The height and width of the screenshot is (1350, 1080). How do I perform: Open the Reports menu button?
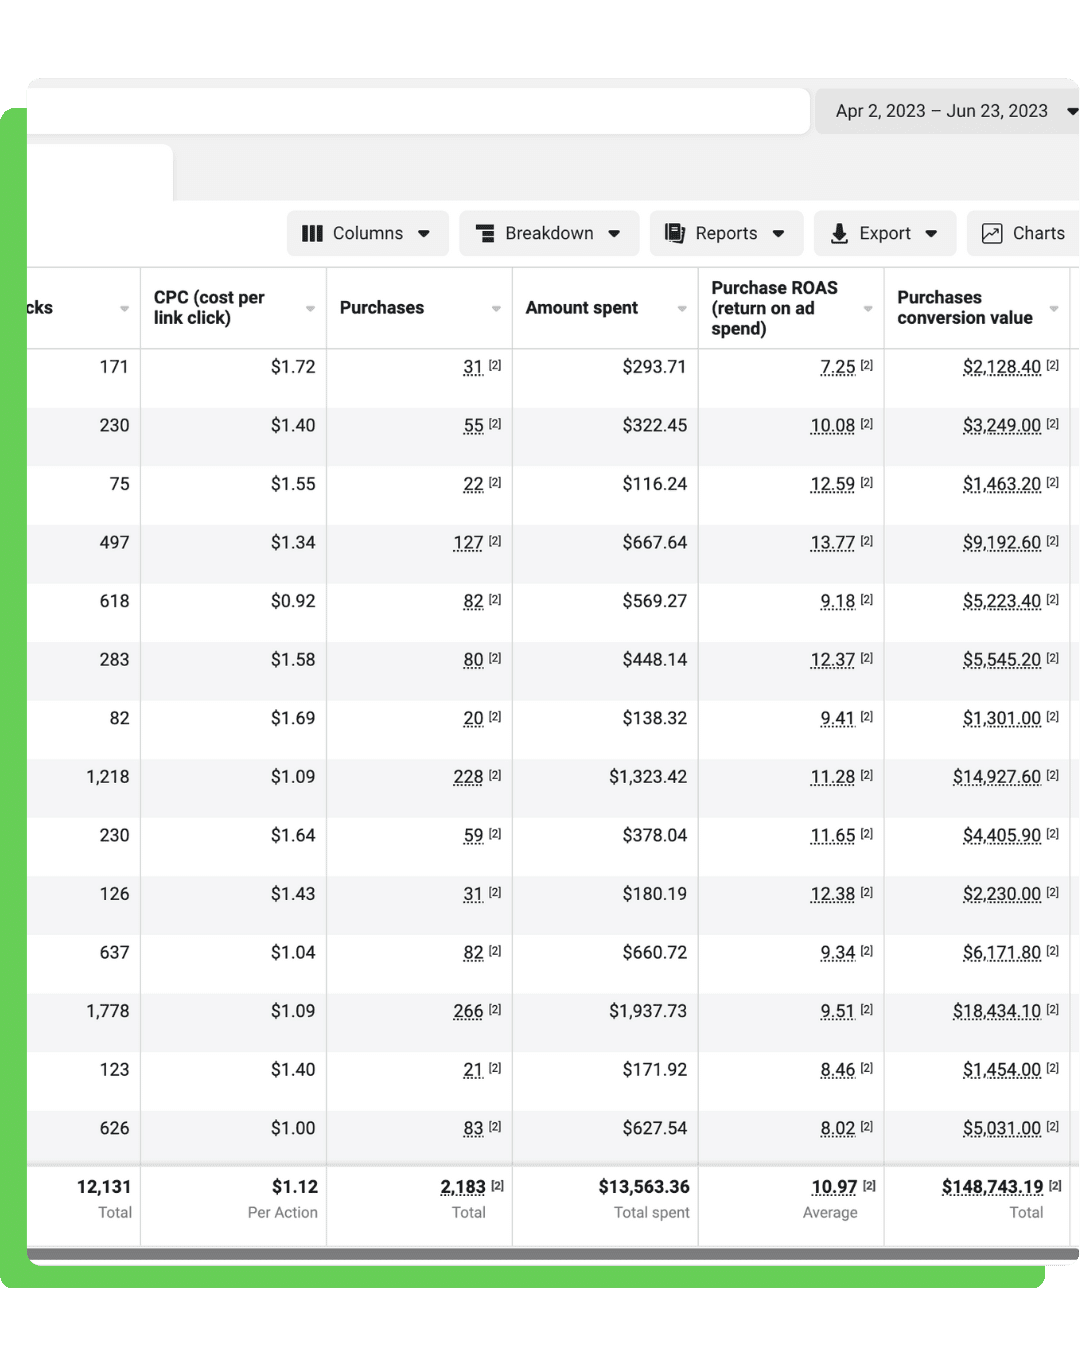726,233
